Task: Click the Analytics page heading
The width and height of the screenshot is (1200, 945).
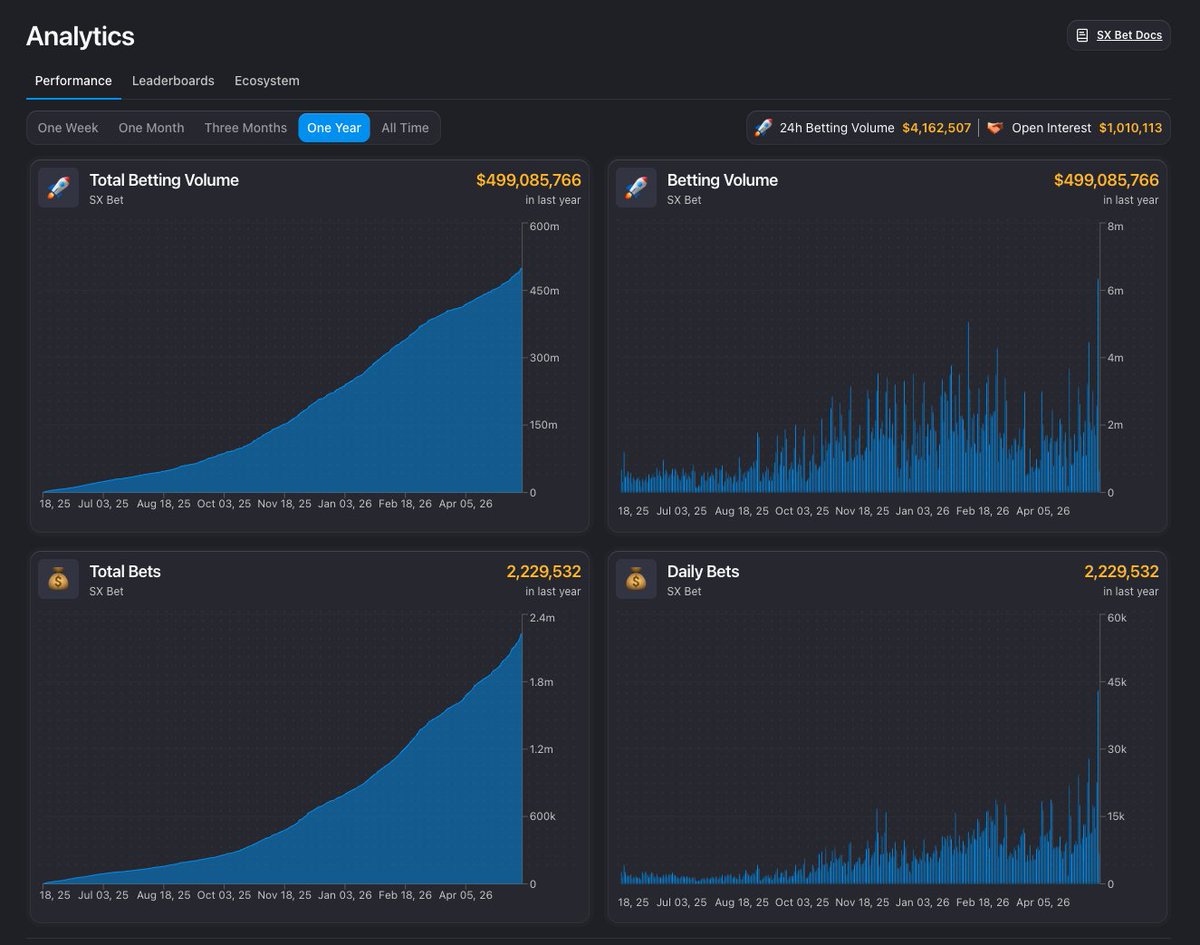Action: [x=80, y=36]
